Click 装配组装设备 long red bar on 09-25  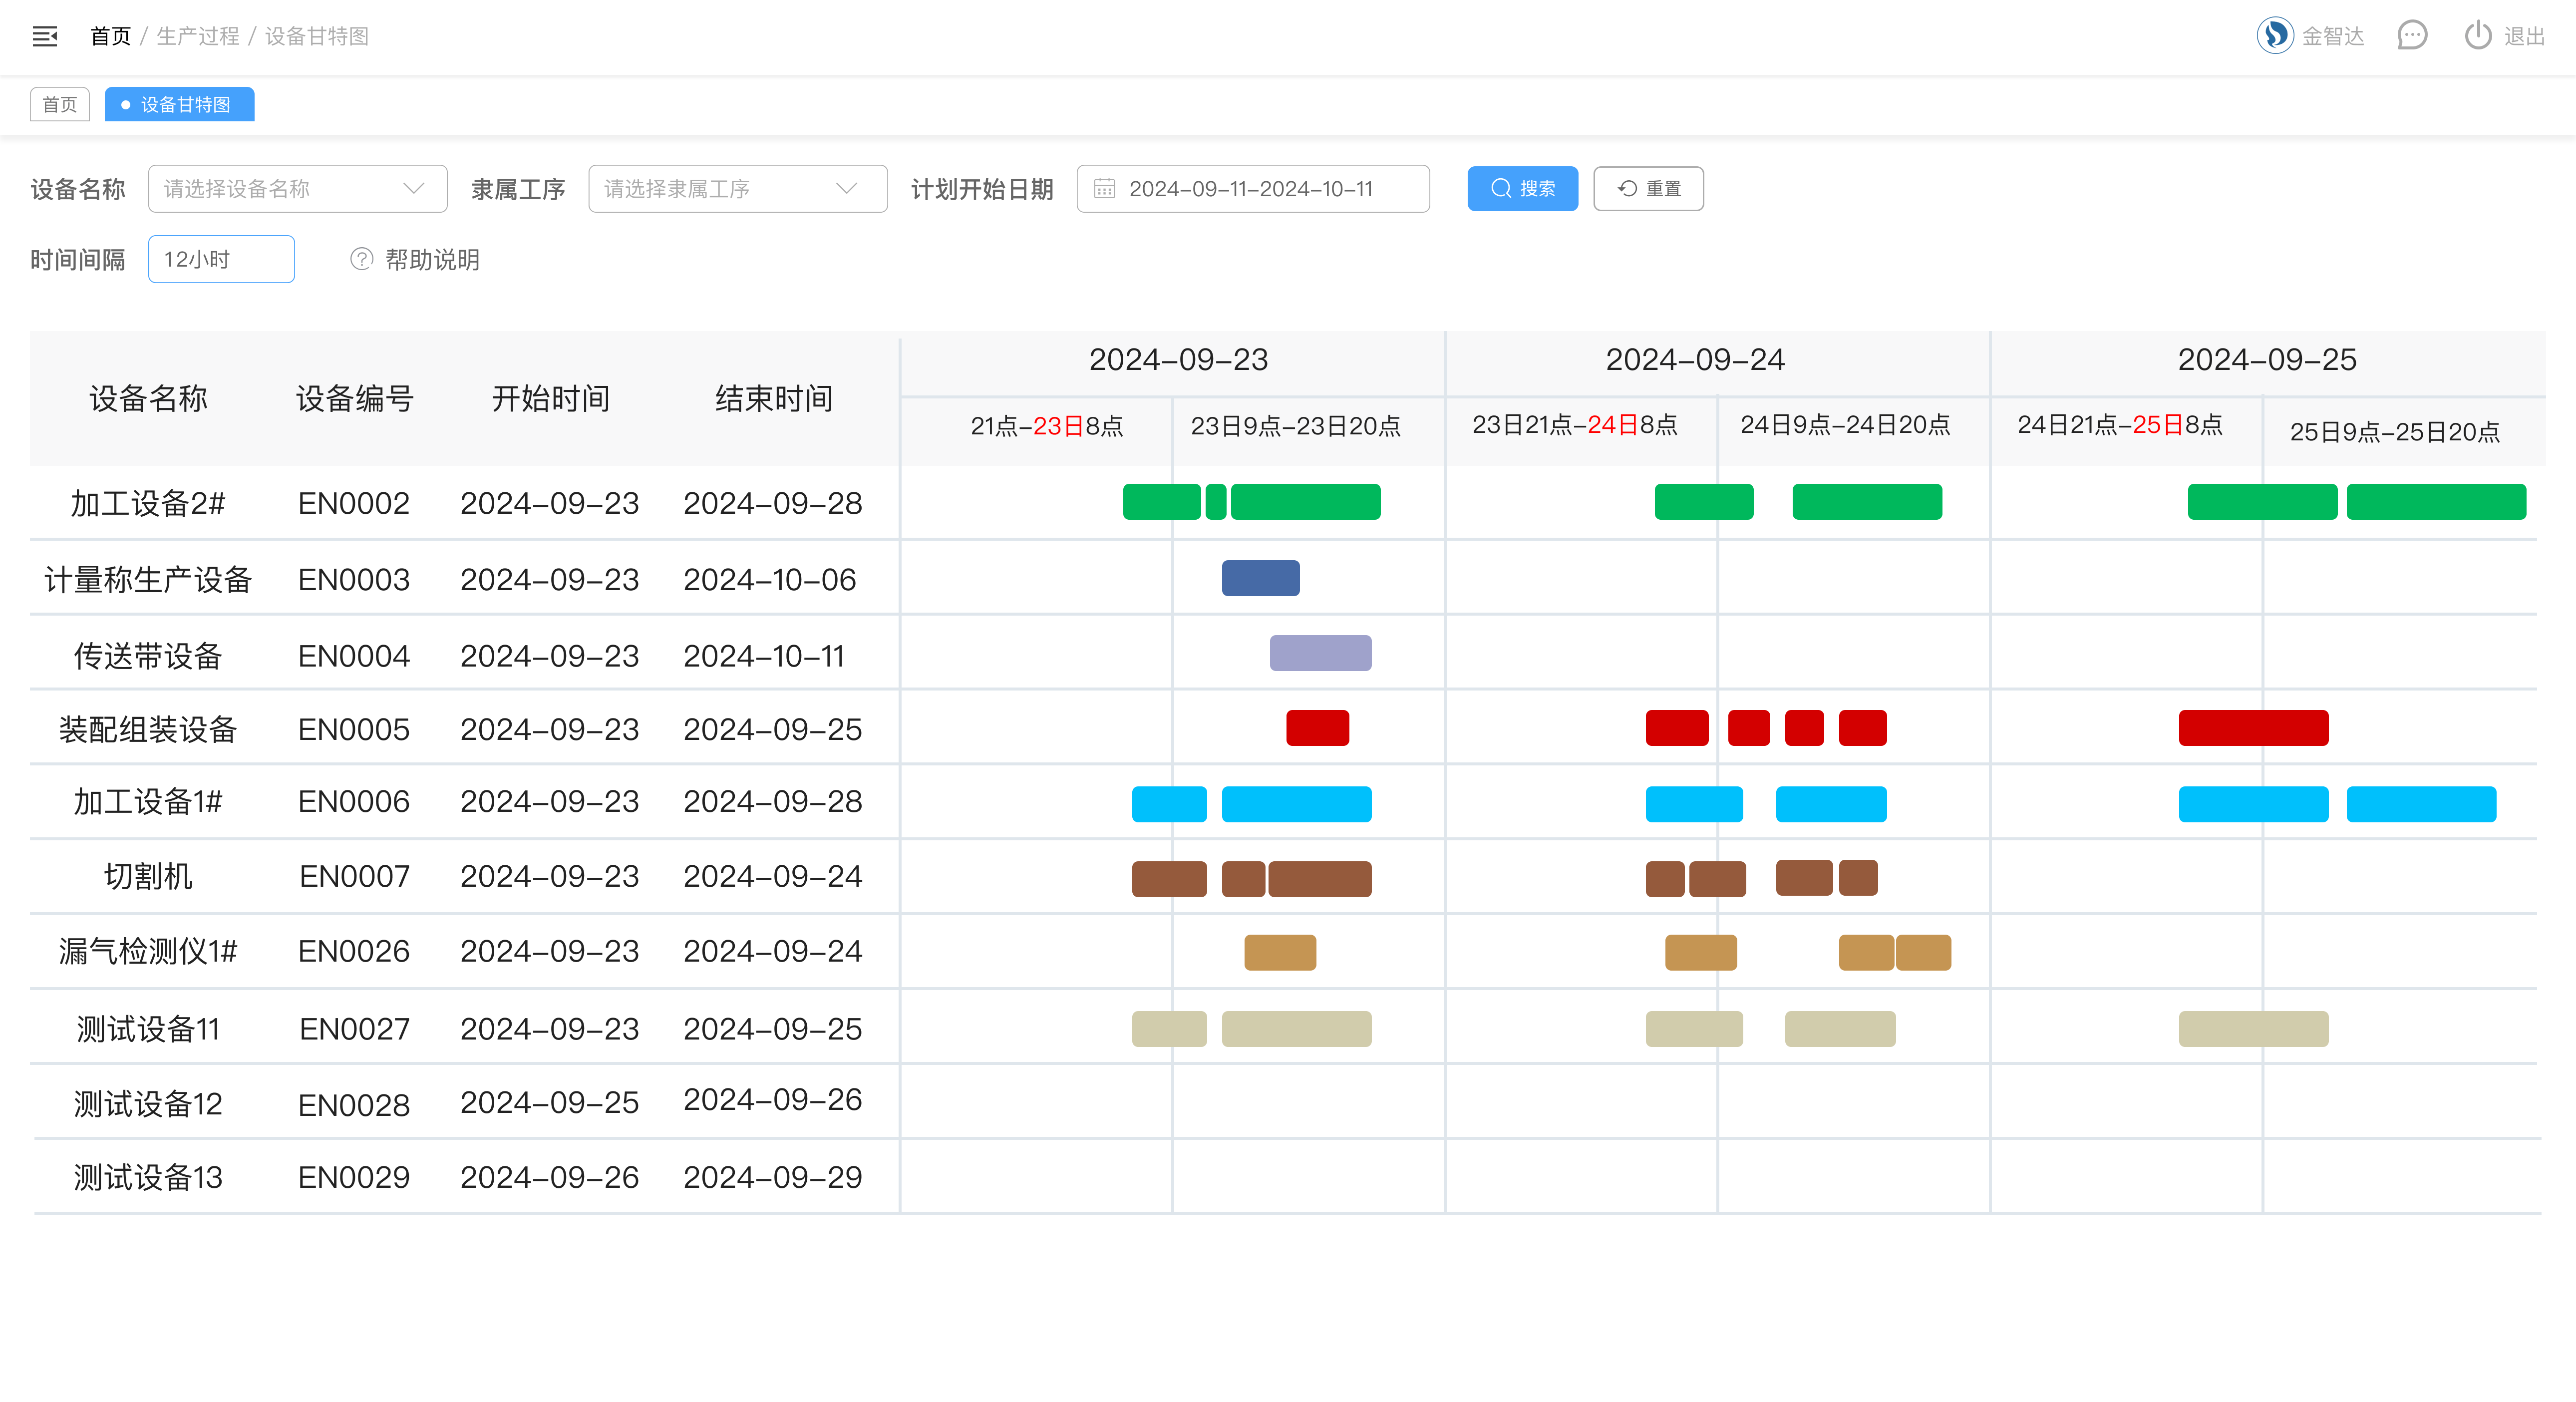pyautogui.click(x=2253, y=729)
